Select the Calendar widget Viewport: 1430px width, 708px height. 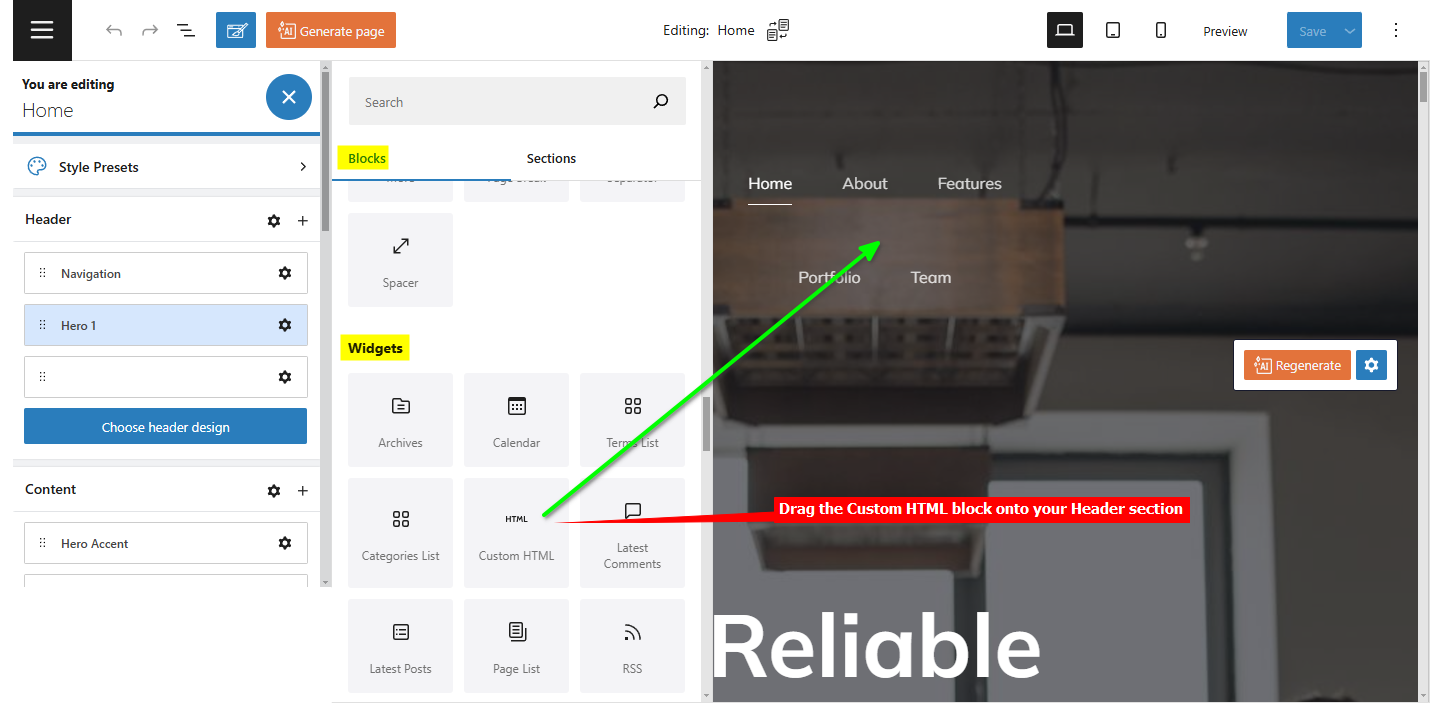(516, 420)
